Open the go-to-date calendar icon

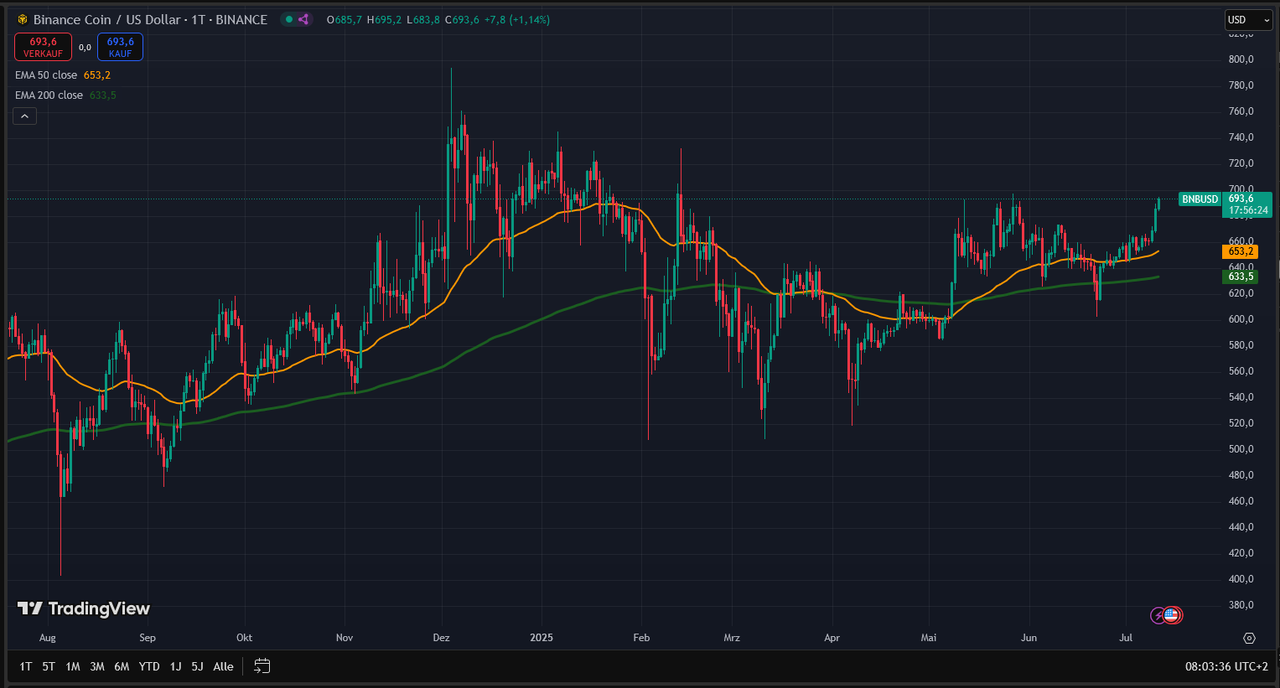[x=262, y=666]
